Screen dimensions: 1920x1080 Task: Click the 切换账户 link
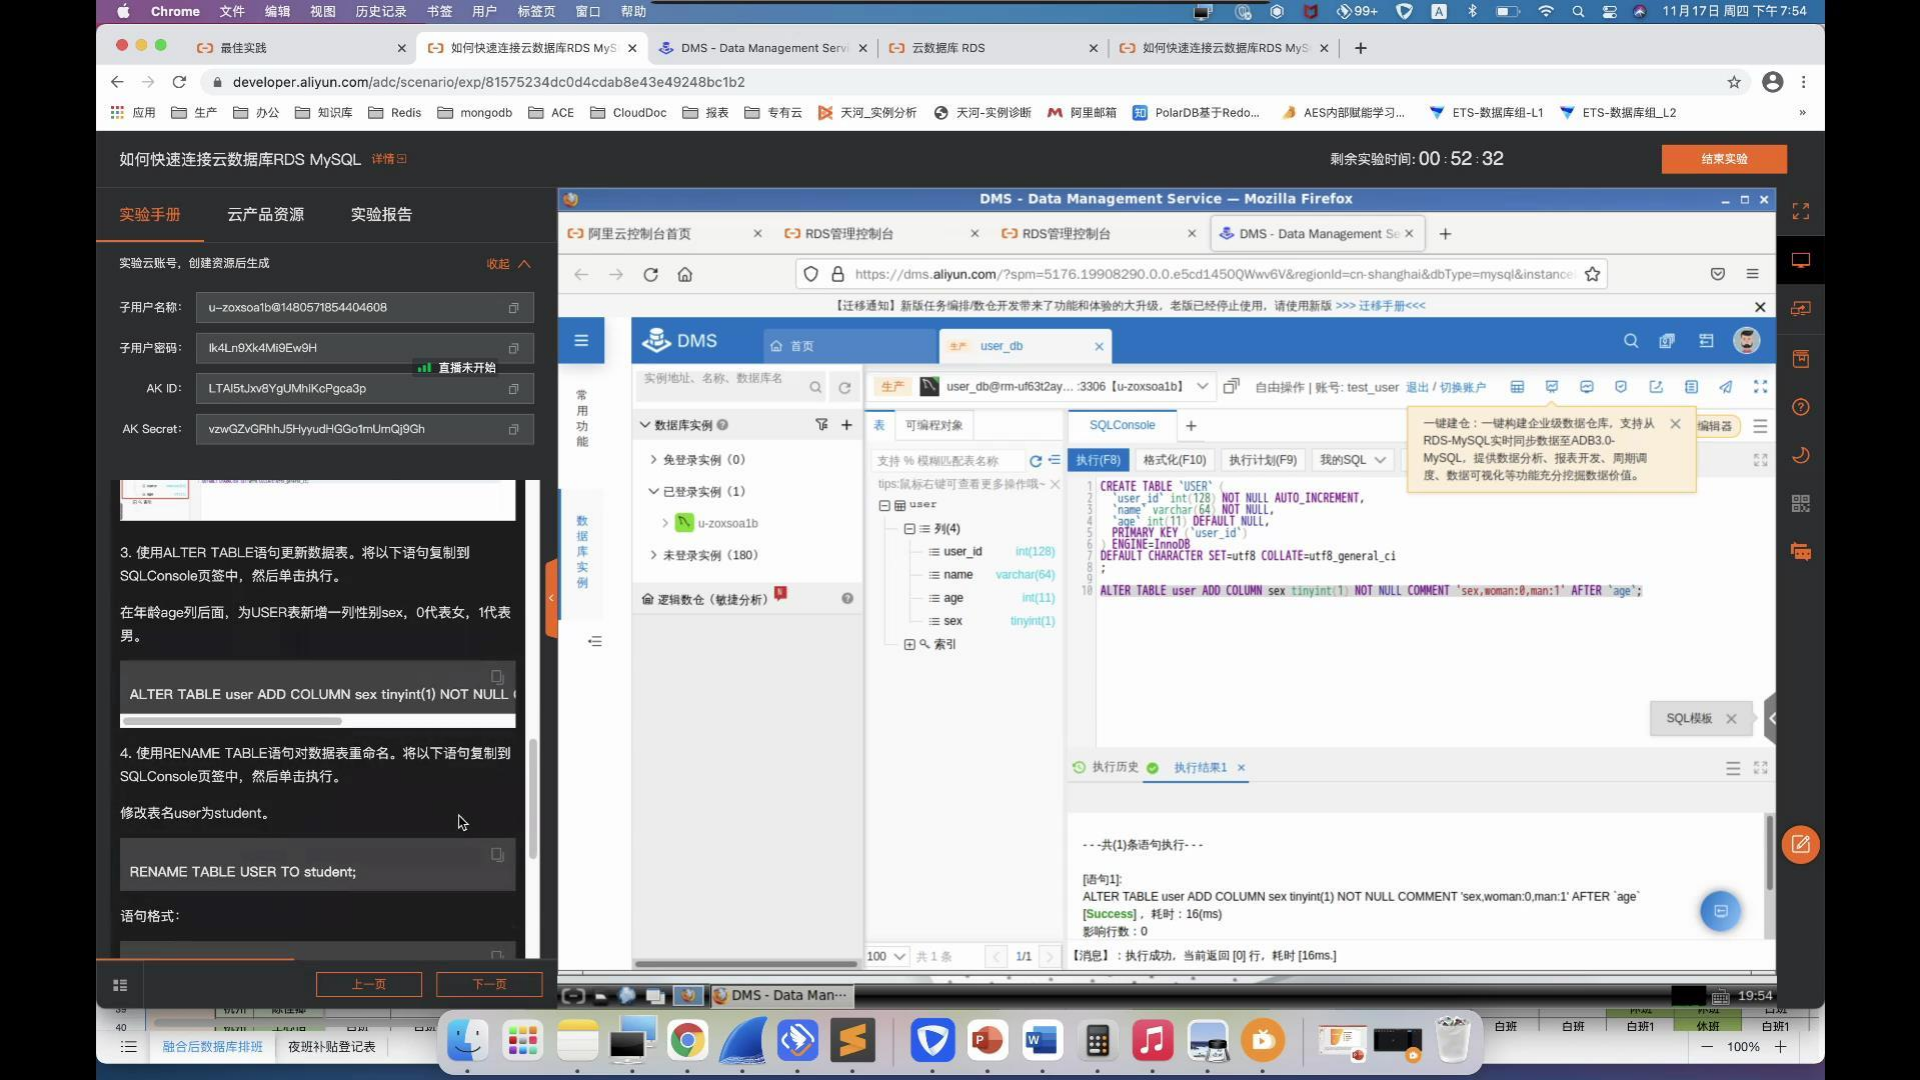pos(1462,388)
